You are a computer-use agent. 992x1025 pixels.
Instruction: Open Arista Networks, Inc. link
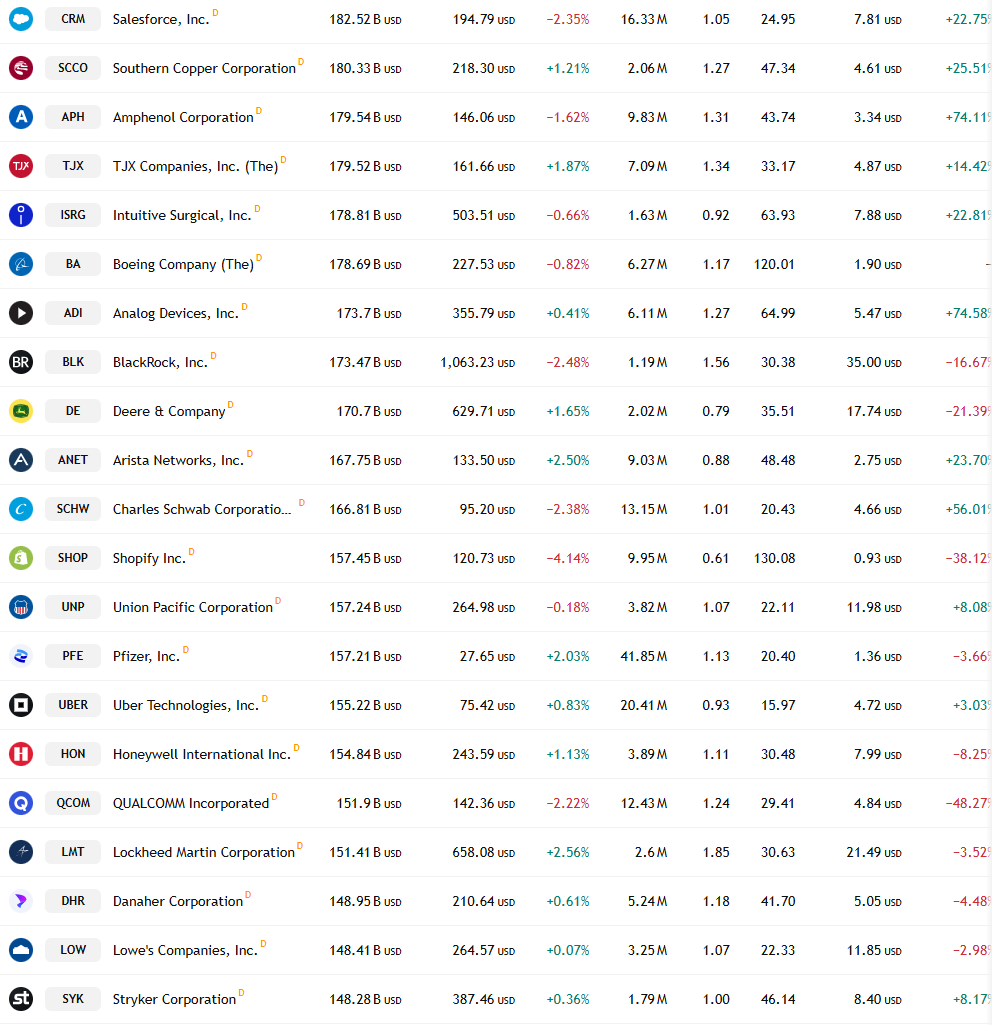[x=178, y=461]
